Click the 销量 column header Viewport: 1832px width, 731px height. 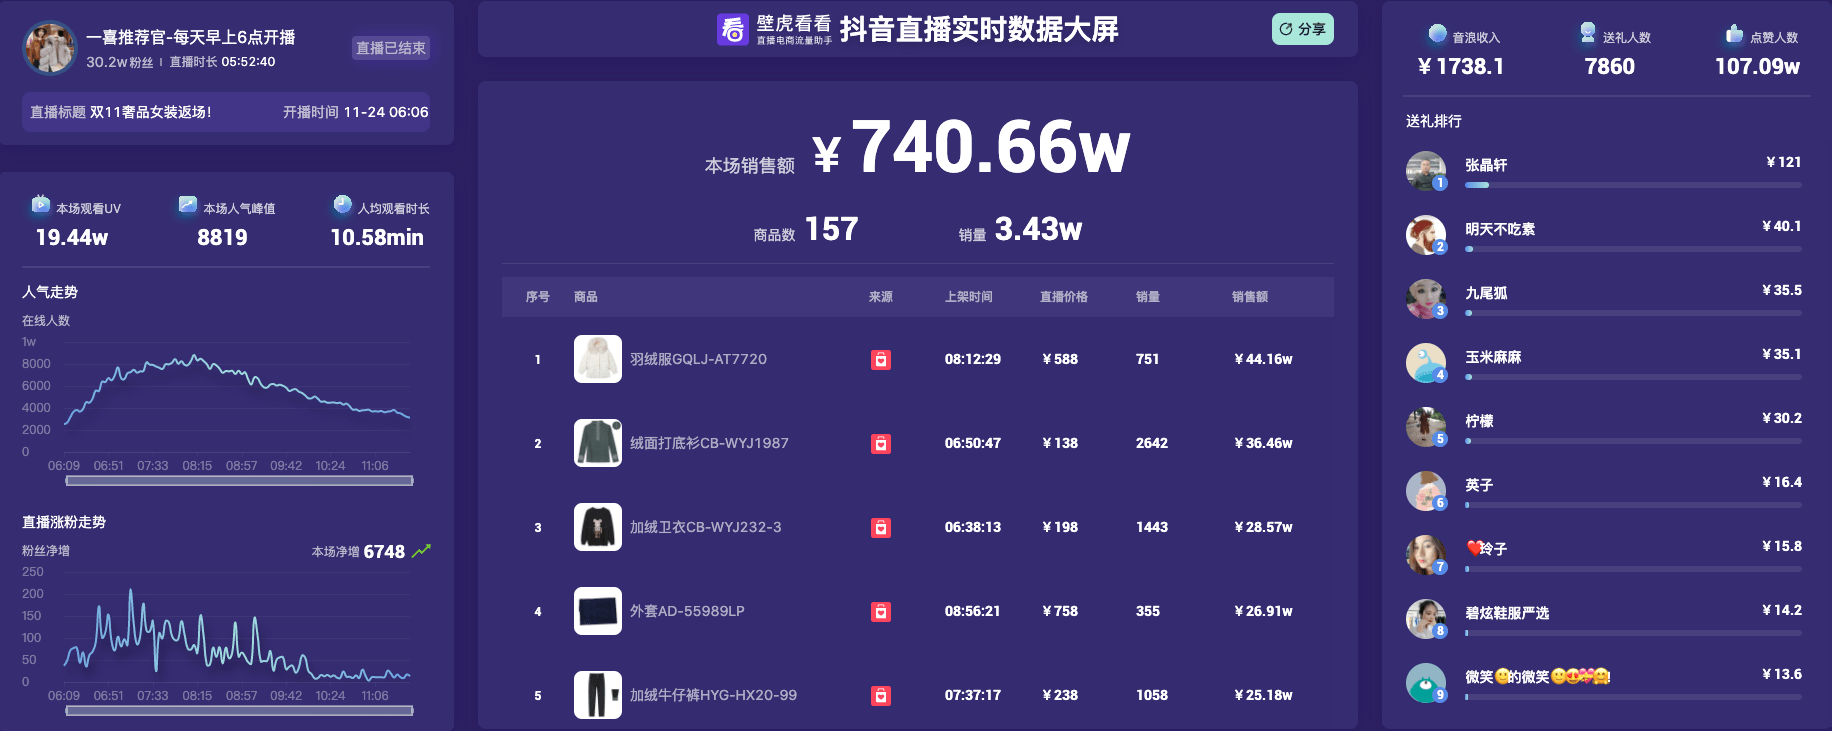[x=1148, y=297]
